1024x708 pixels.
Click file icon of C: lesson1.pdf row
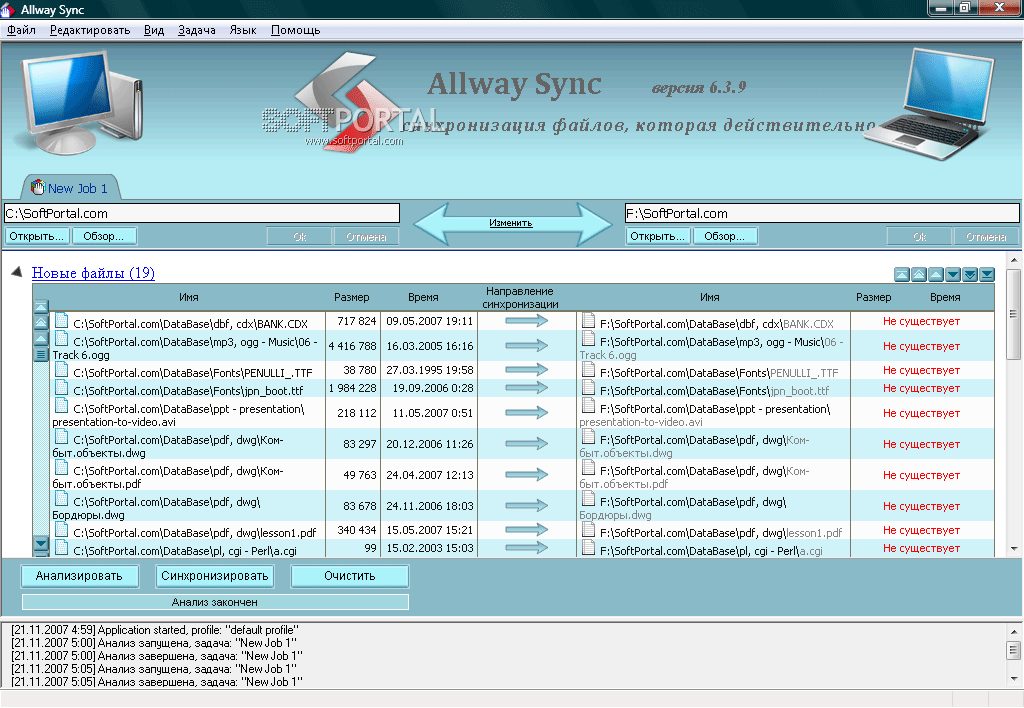tap(61, 529)
